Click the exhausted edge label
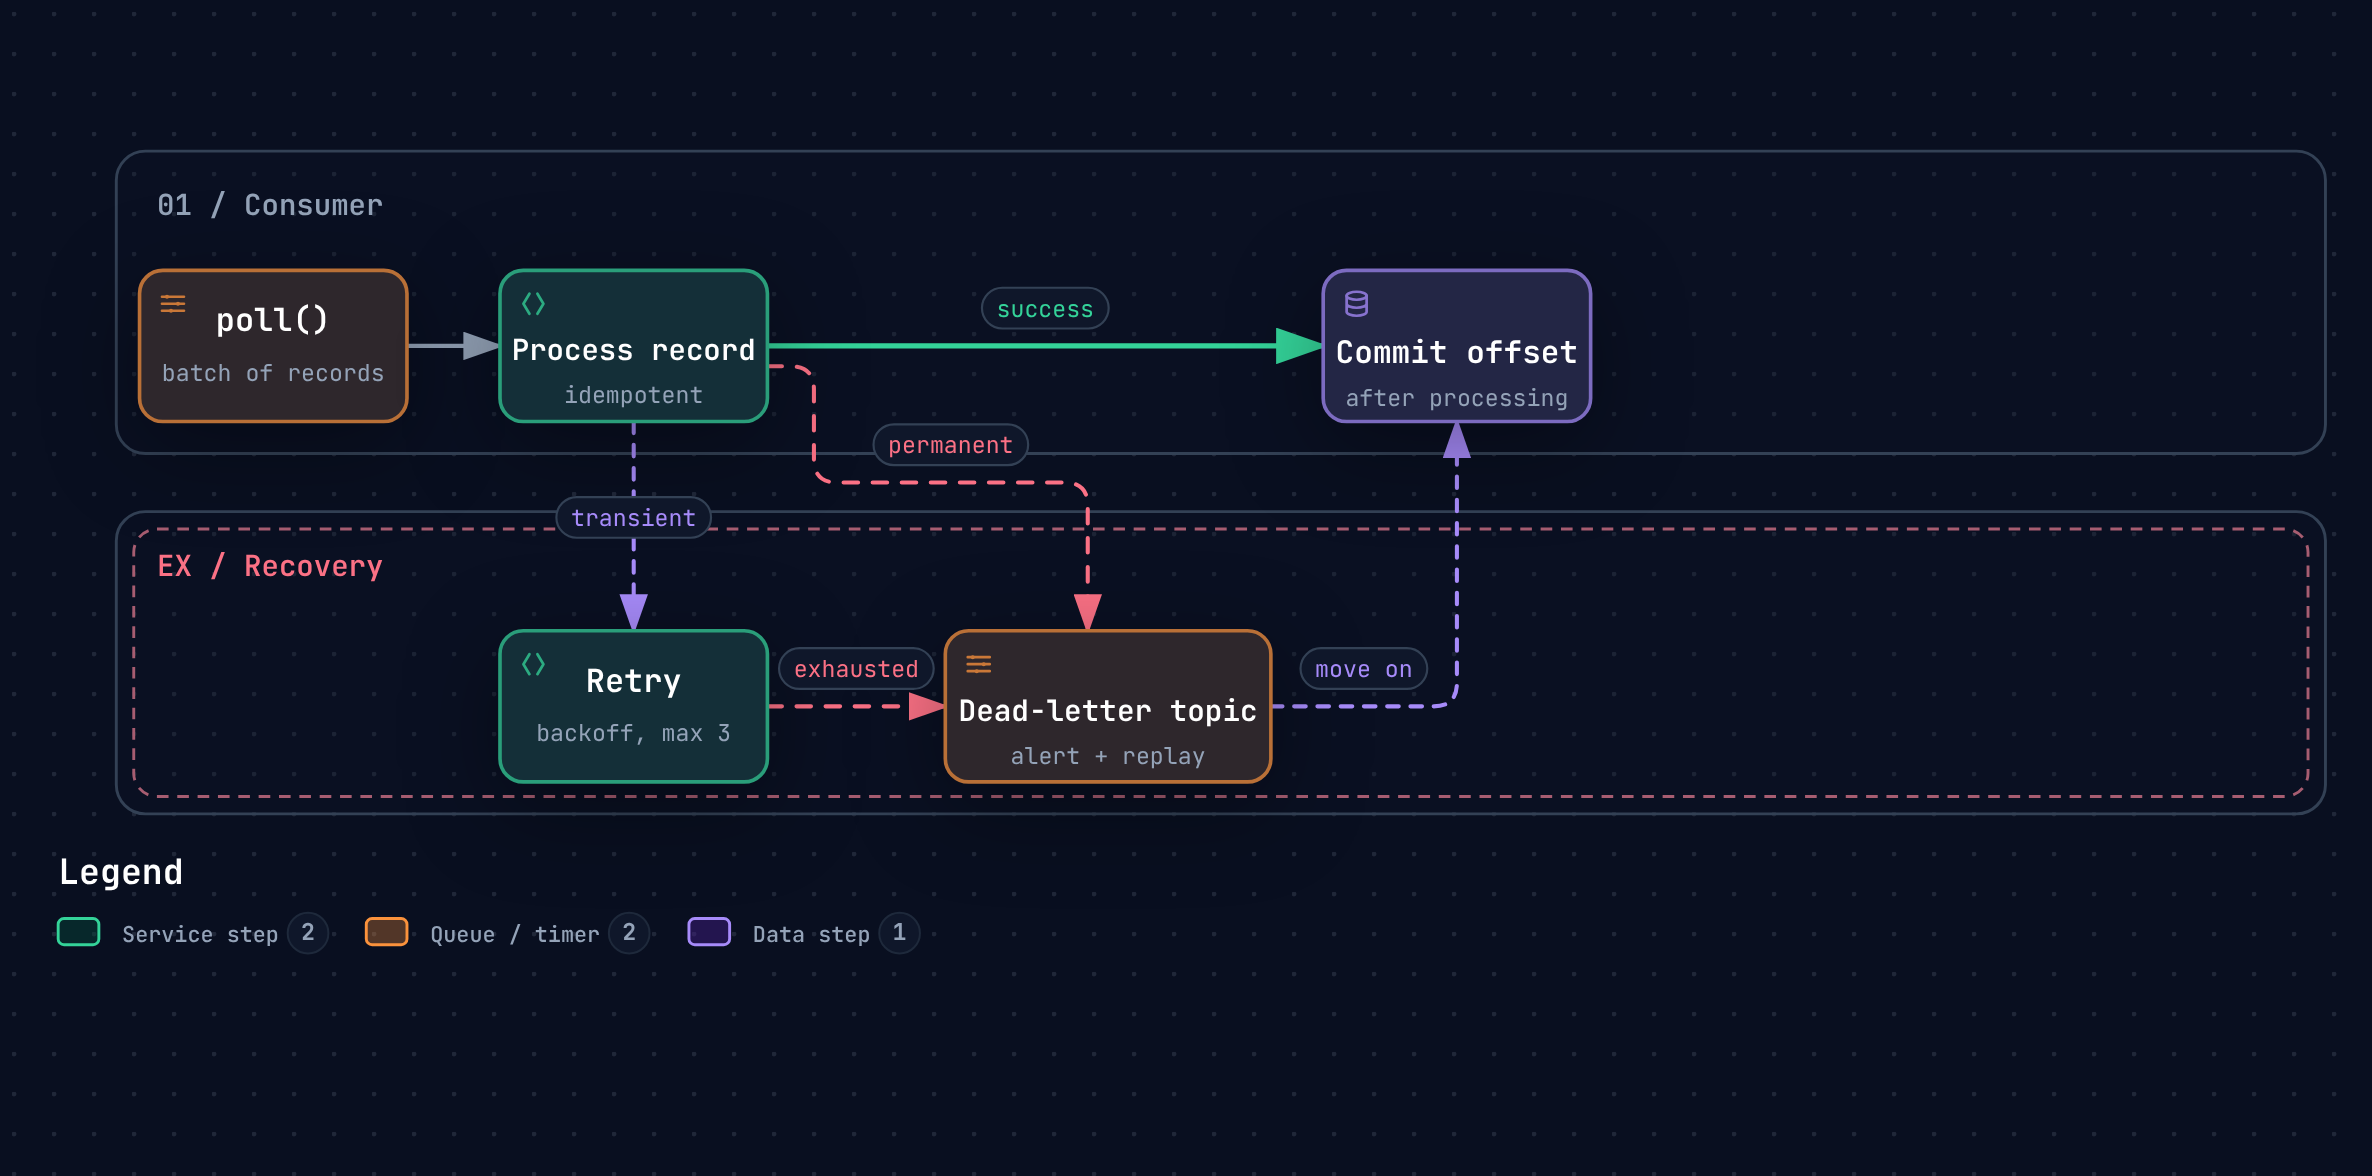The width and height of the screenshot is (2372, 1176). pyautogui.click(x=856, y=669)
